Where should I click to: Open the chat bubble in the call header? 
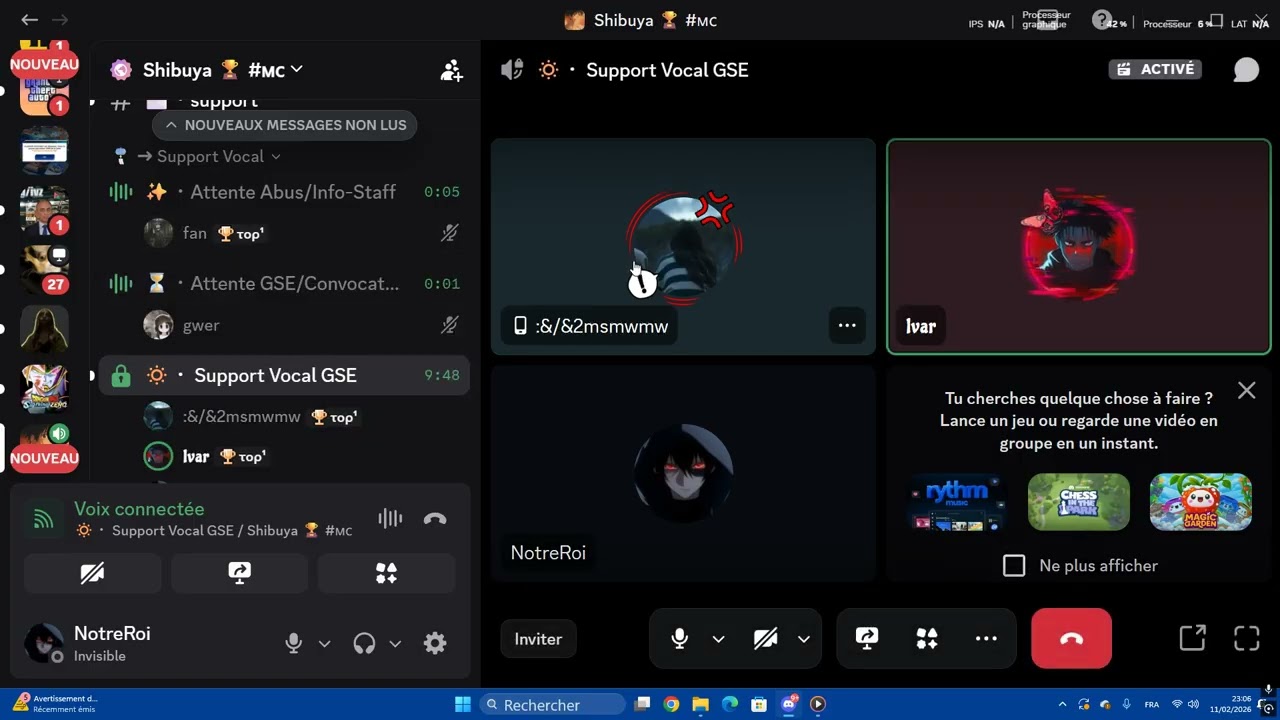coord(1246,69)
